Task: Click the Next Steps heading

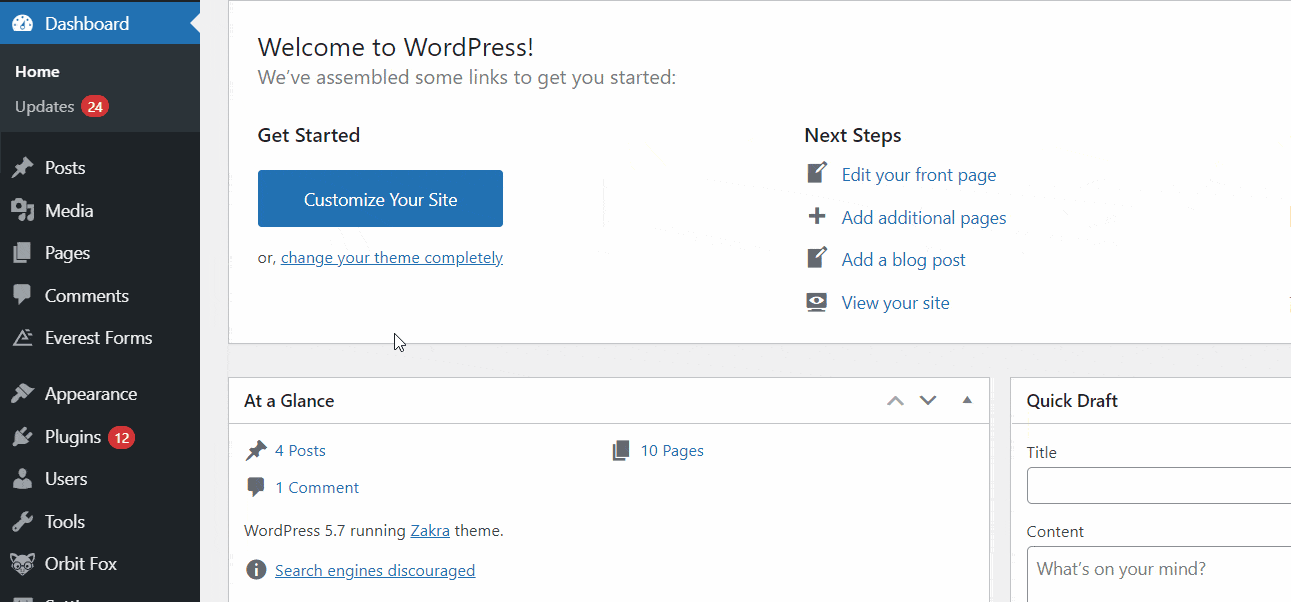Action: click(x=853, y=135)
